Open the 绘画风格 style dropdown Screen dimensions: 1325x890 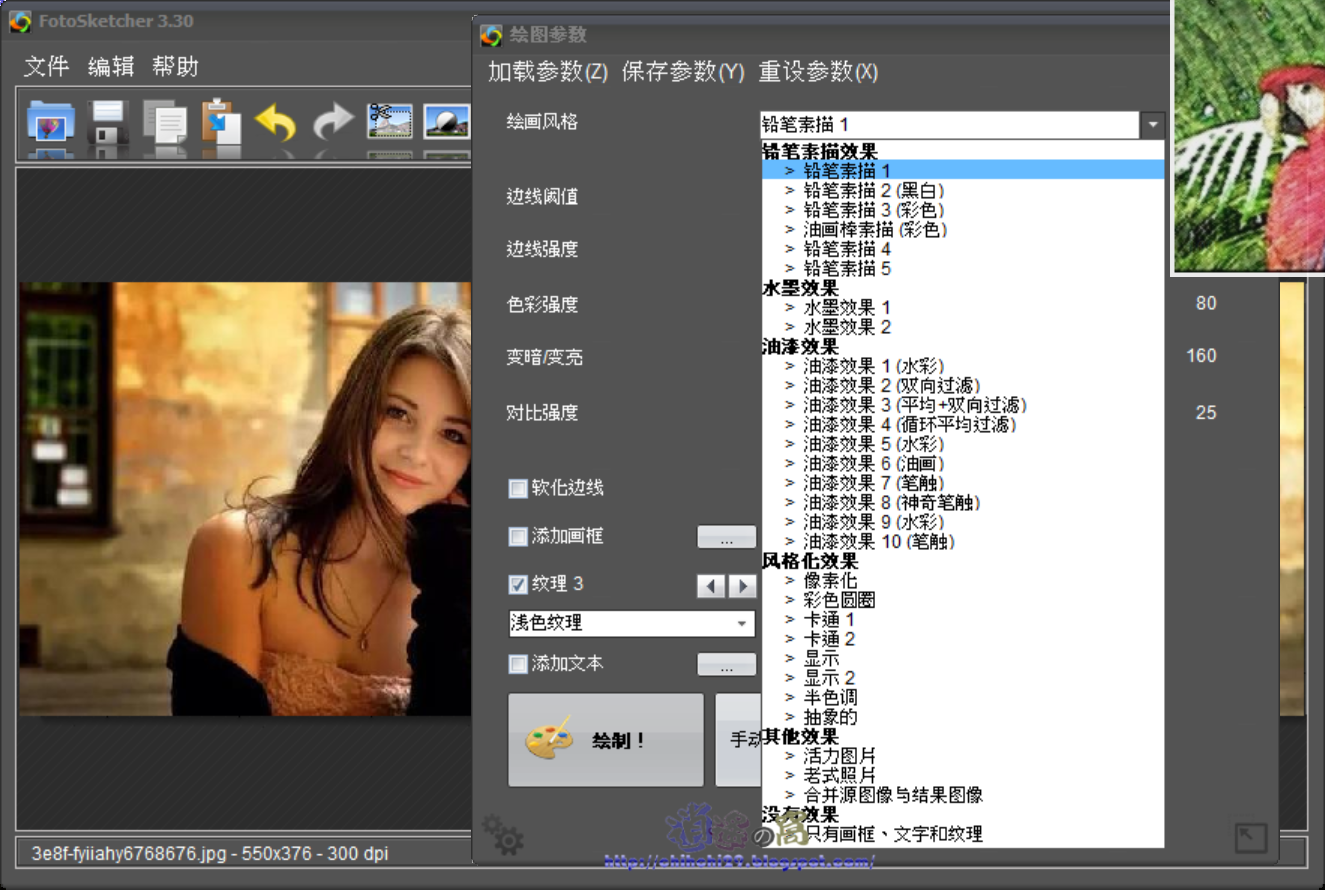[x=1153, y=124]
